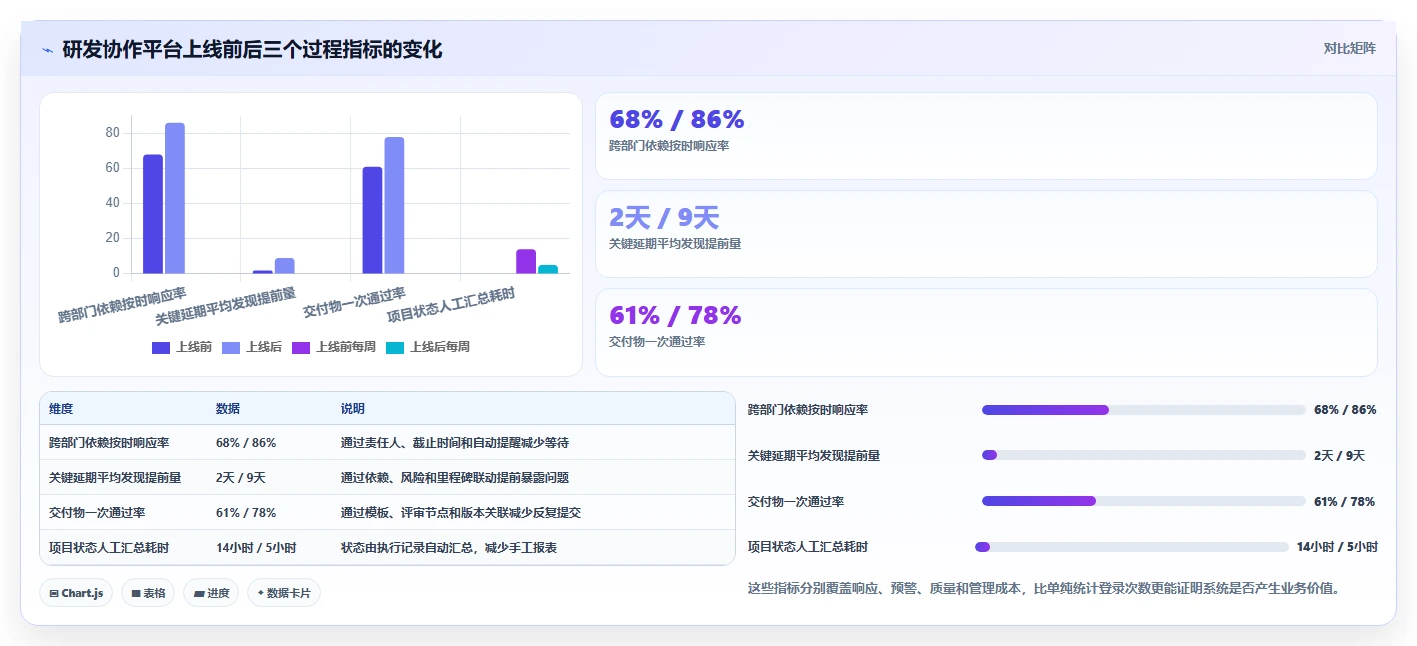Click the icon in the 进度 chip
Image resolution: width=1417 pixels, height=646 pixels.
click(x=199, y=593)
